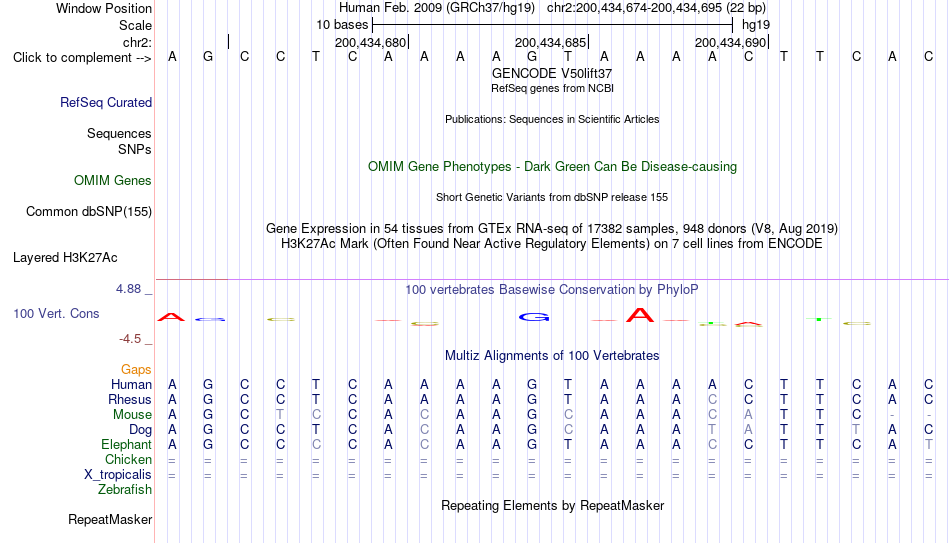Click '100 vertebrates Basewise Conservation by PhyloP' title
This screenshot has width=950, height=543.
tap(552, 290)
